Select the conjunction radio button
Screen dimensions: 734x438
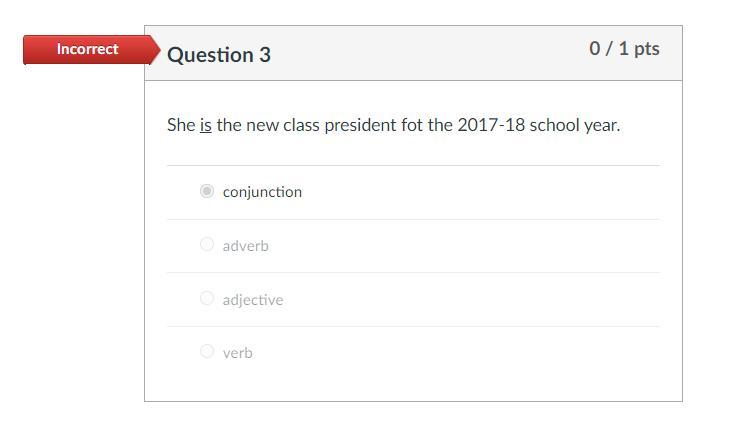pyautogui.click(x=207, y=191)
